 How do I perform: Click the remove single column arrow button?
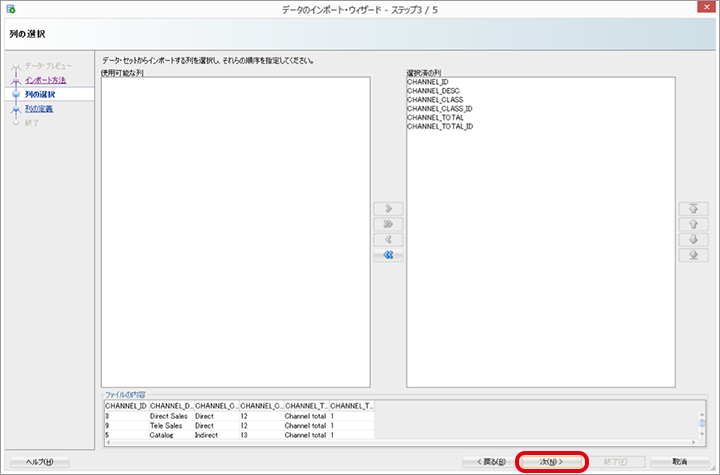pyautogui.click(x=388, y=240)
